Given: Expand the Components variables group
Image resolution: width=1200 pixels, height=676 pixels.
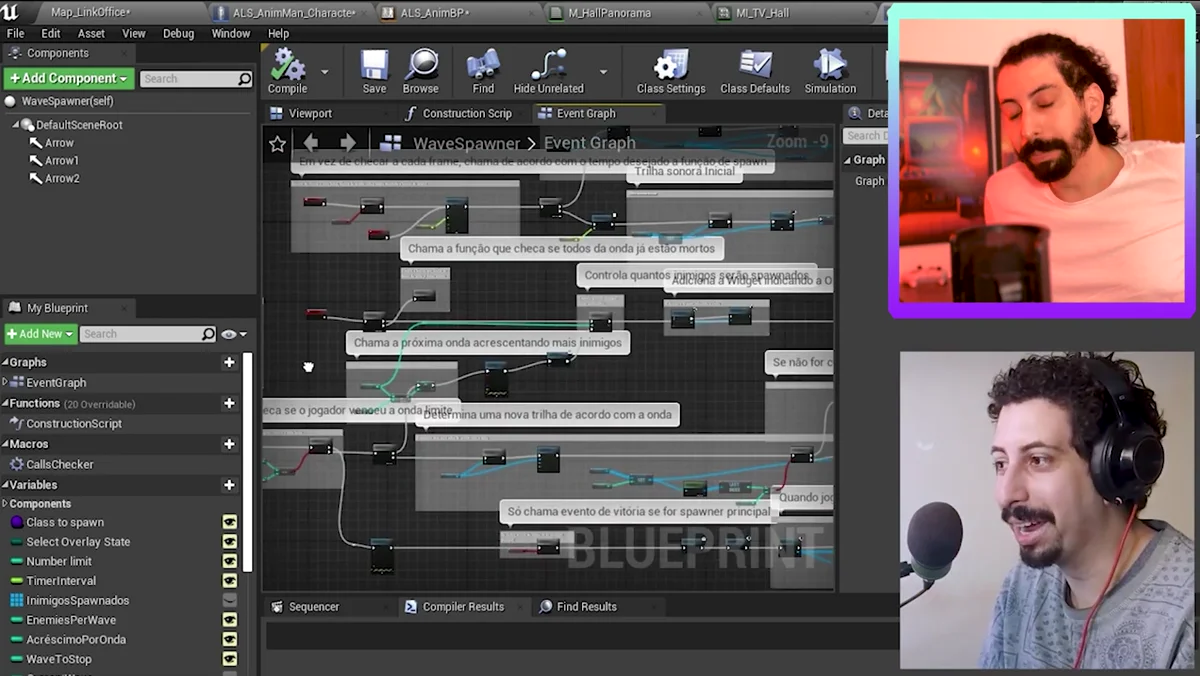Looking at the screenshot, I should pyautogui.click(x=5, y=504).
